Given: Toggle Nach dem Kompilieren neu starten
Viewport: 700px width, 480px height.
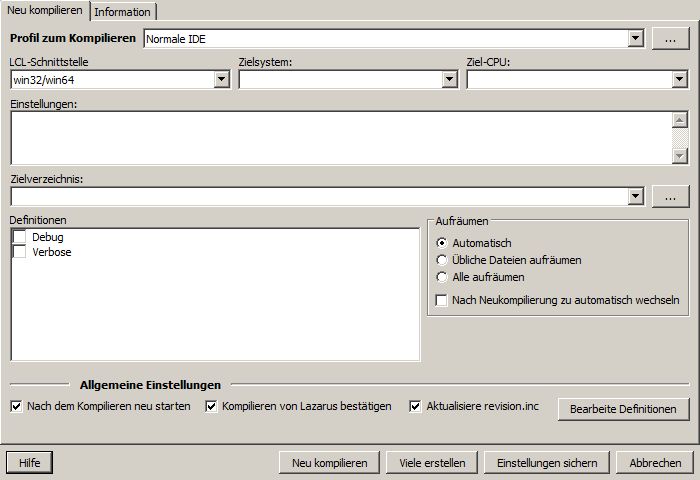Looking at the screenshot, I should 16,406.
